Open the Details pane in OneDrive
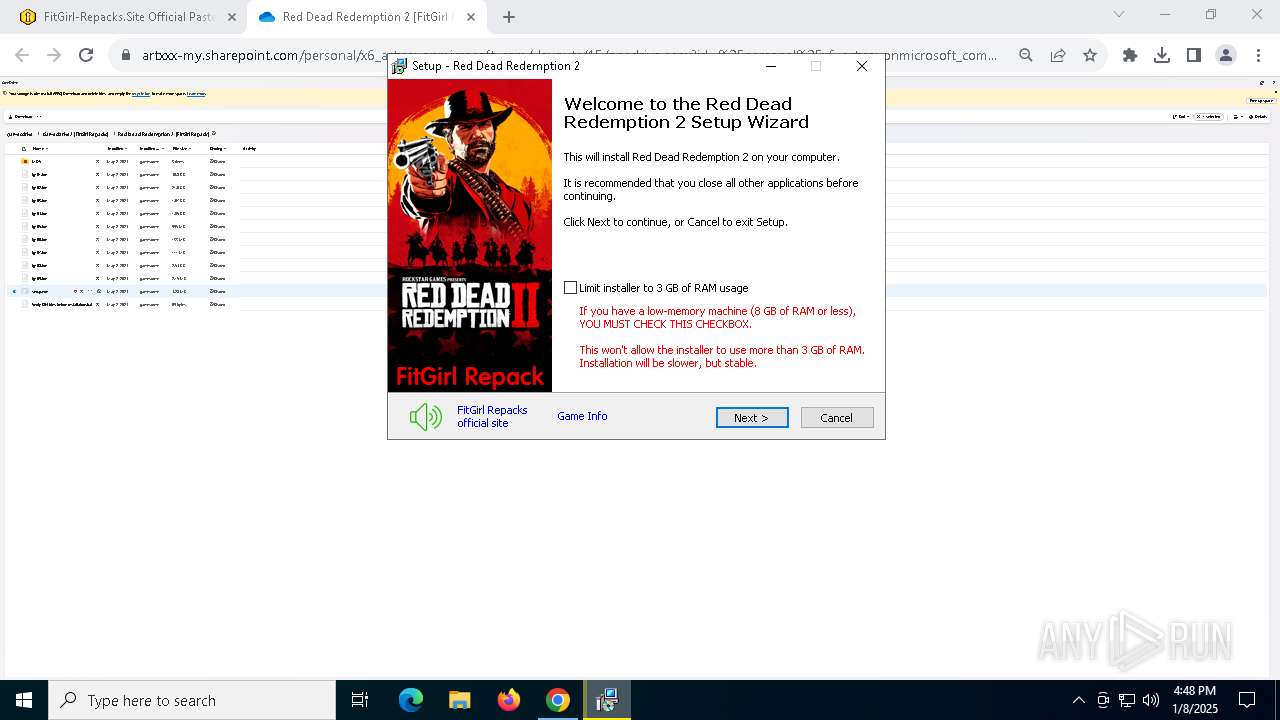Image resolution: width=1280 pixels, height=720 pixels. pos(1257,117)
